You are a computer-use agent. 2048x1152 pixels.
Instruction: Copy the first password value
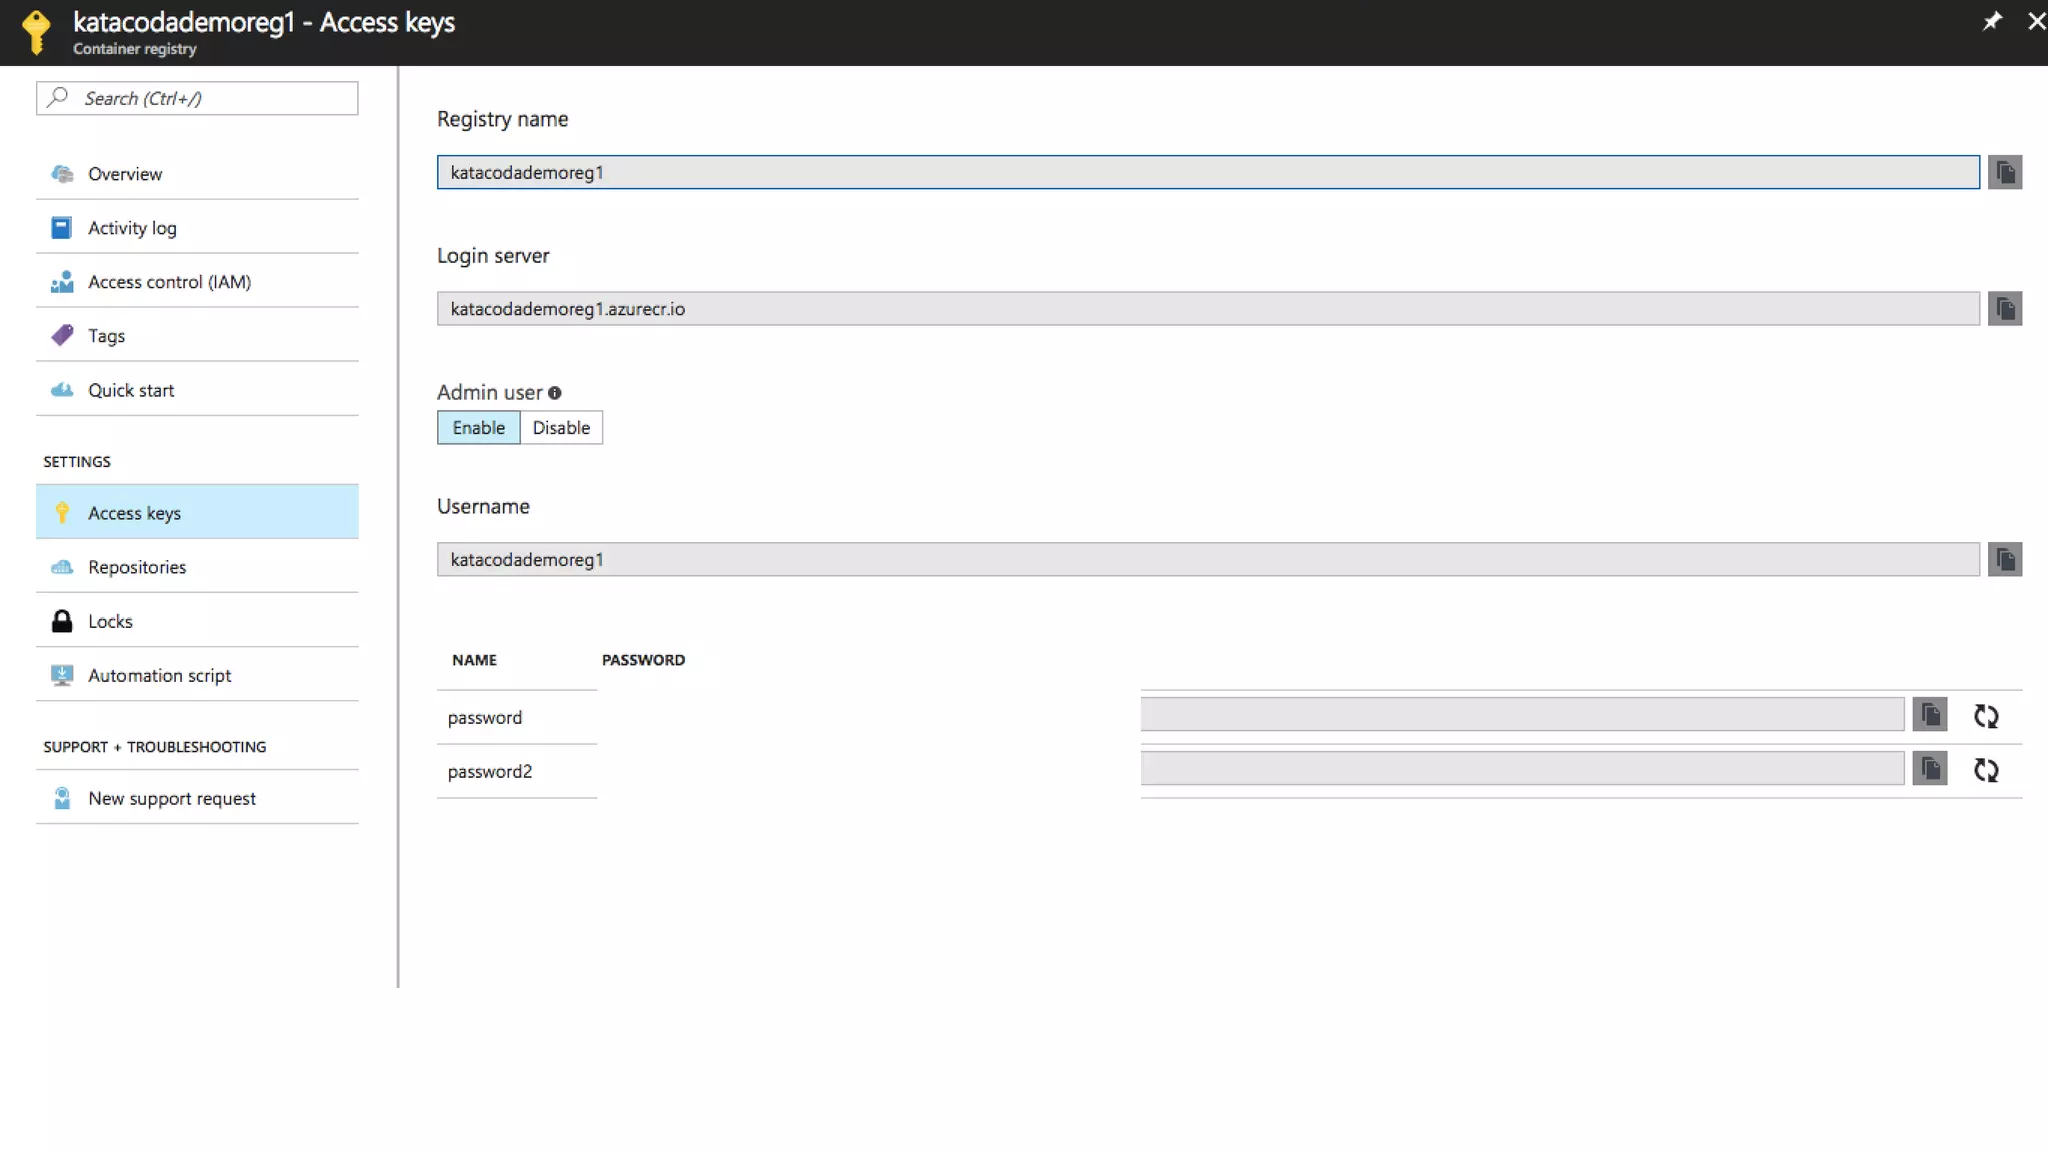[1929, 715]
